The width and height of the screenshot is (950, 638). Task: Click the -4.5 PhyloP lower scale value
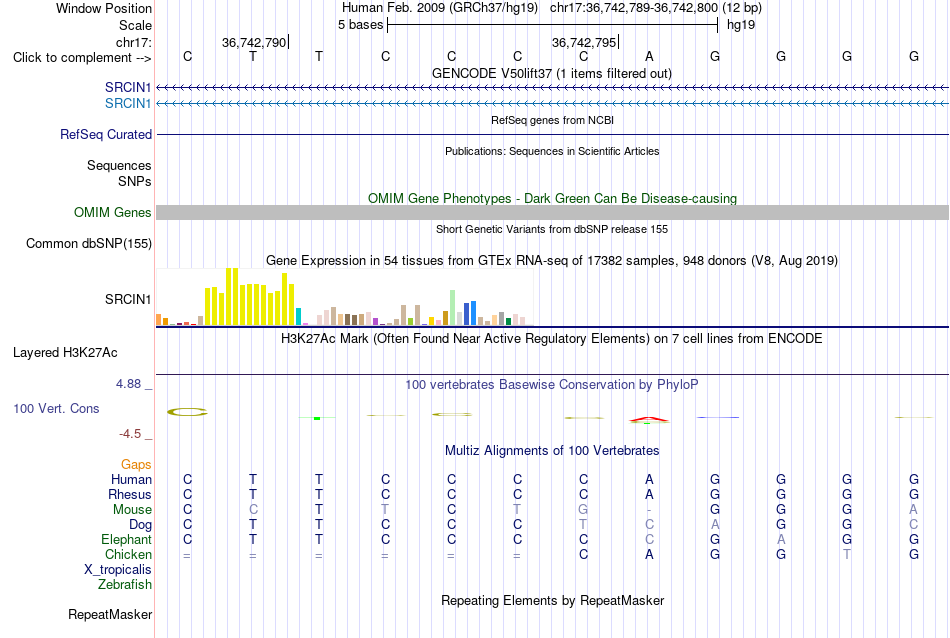(x=130, y=434)
